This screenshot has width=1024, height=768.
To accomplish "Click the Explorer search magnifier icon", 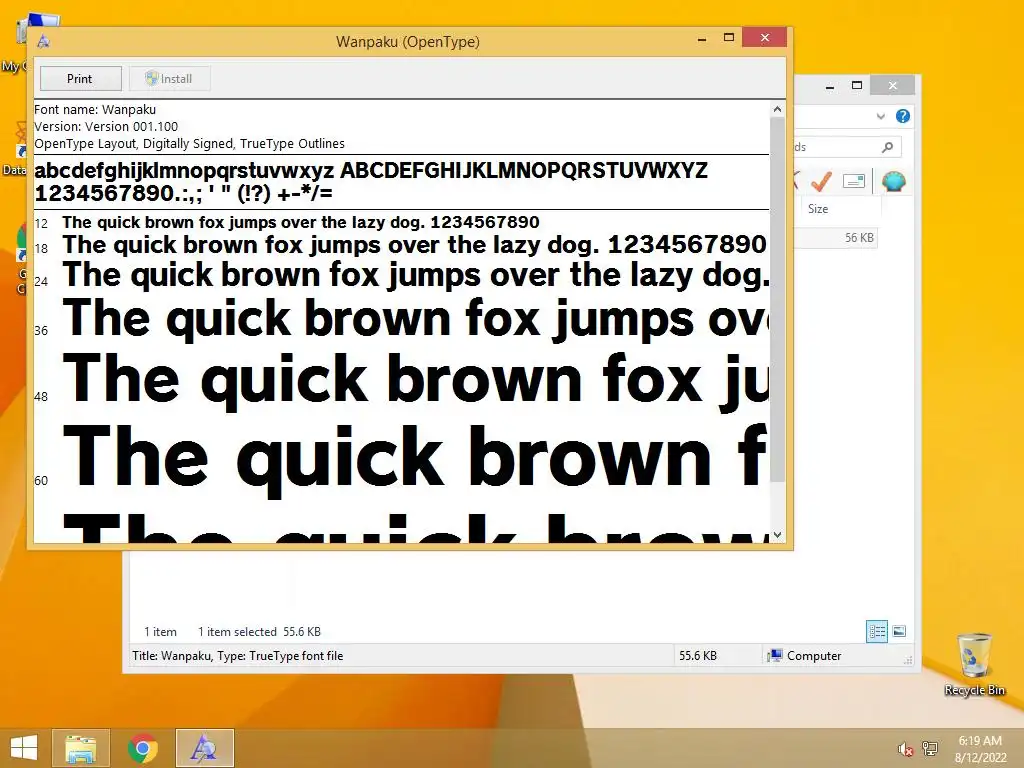I will [x=888, y=147].
